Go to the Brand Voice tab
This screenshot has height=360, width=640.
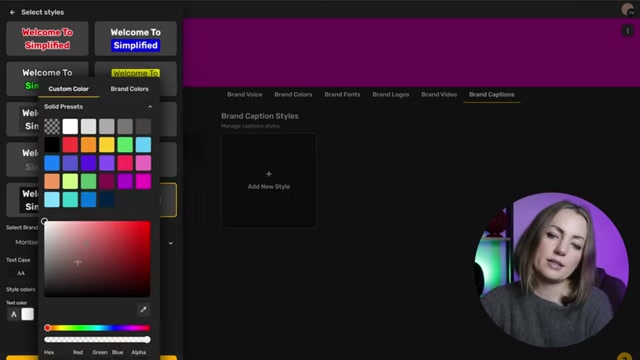coord(244,94)
